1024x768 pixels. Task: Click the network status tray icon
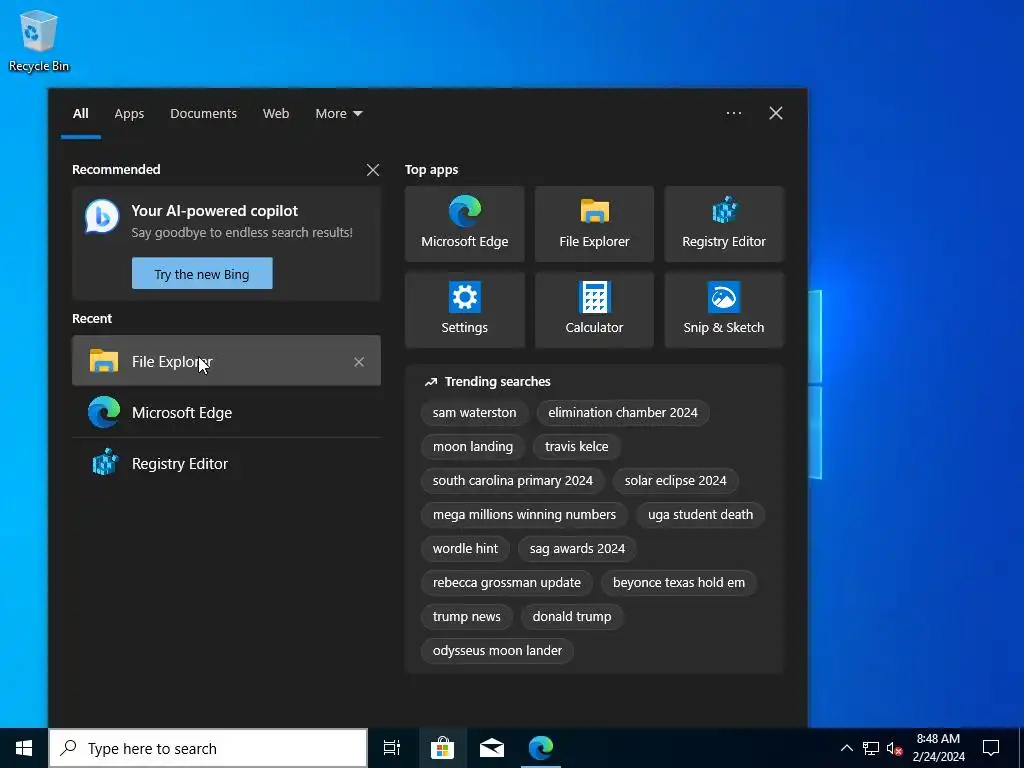click(x=871, y=748)
